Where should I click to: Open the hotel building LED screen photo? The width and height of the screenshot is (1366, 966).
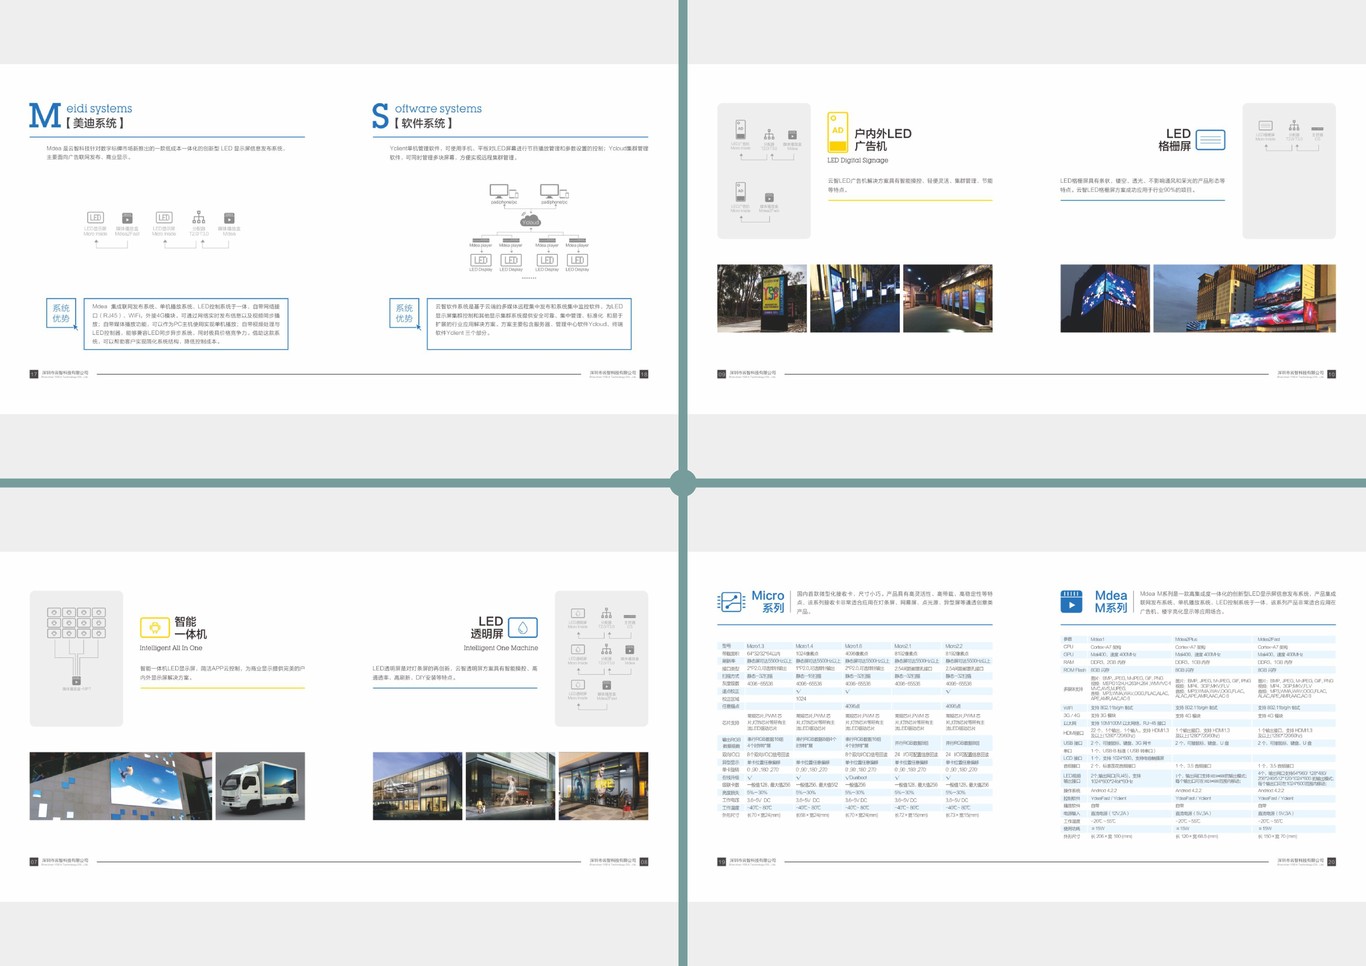pyautogui.click(x=1244, y=298)
